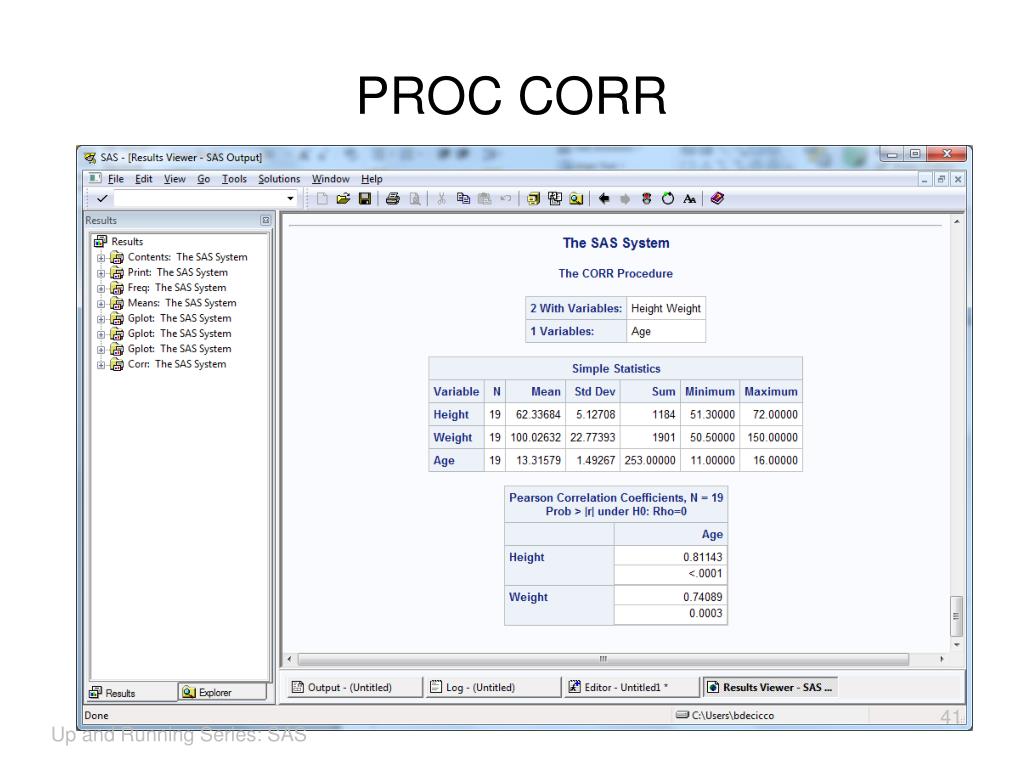1024x768 pixels.
Task: Open the Window menu
Action: pos(330,179)
